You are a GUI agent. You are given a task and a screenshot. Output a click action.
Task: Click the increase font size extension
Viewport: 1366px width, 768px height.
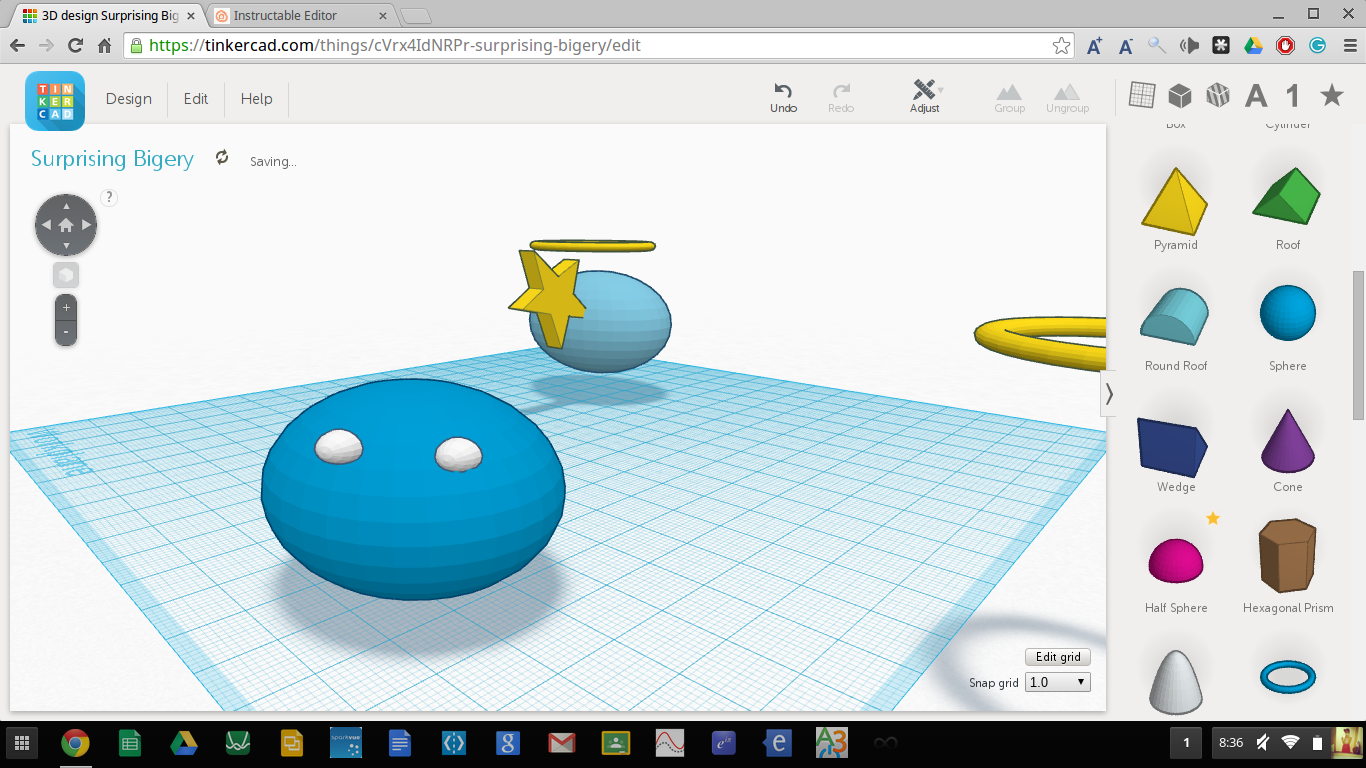click(1094, 46)
